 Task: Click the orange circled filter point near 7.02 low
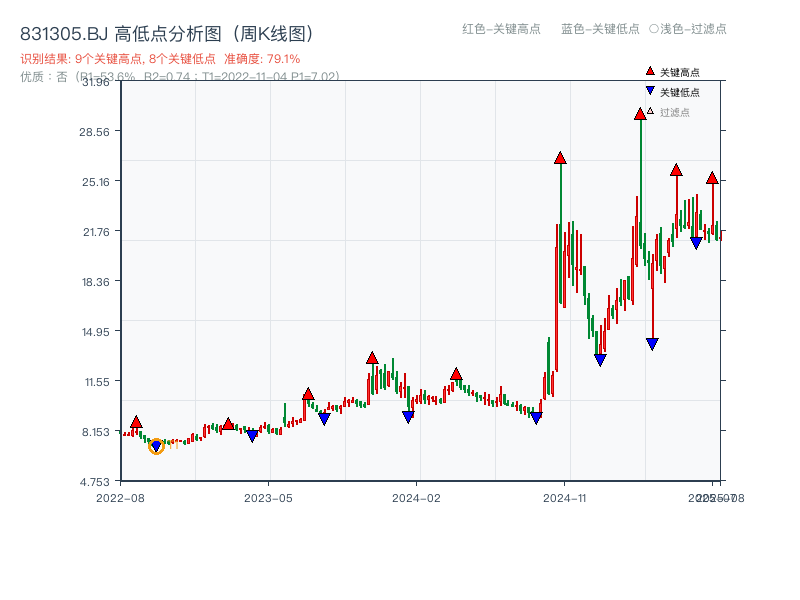tap(156, 446)
